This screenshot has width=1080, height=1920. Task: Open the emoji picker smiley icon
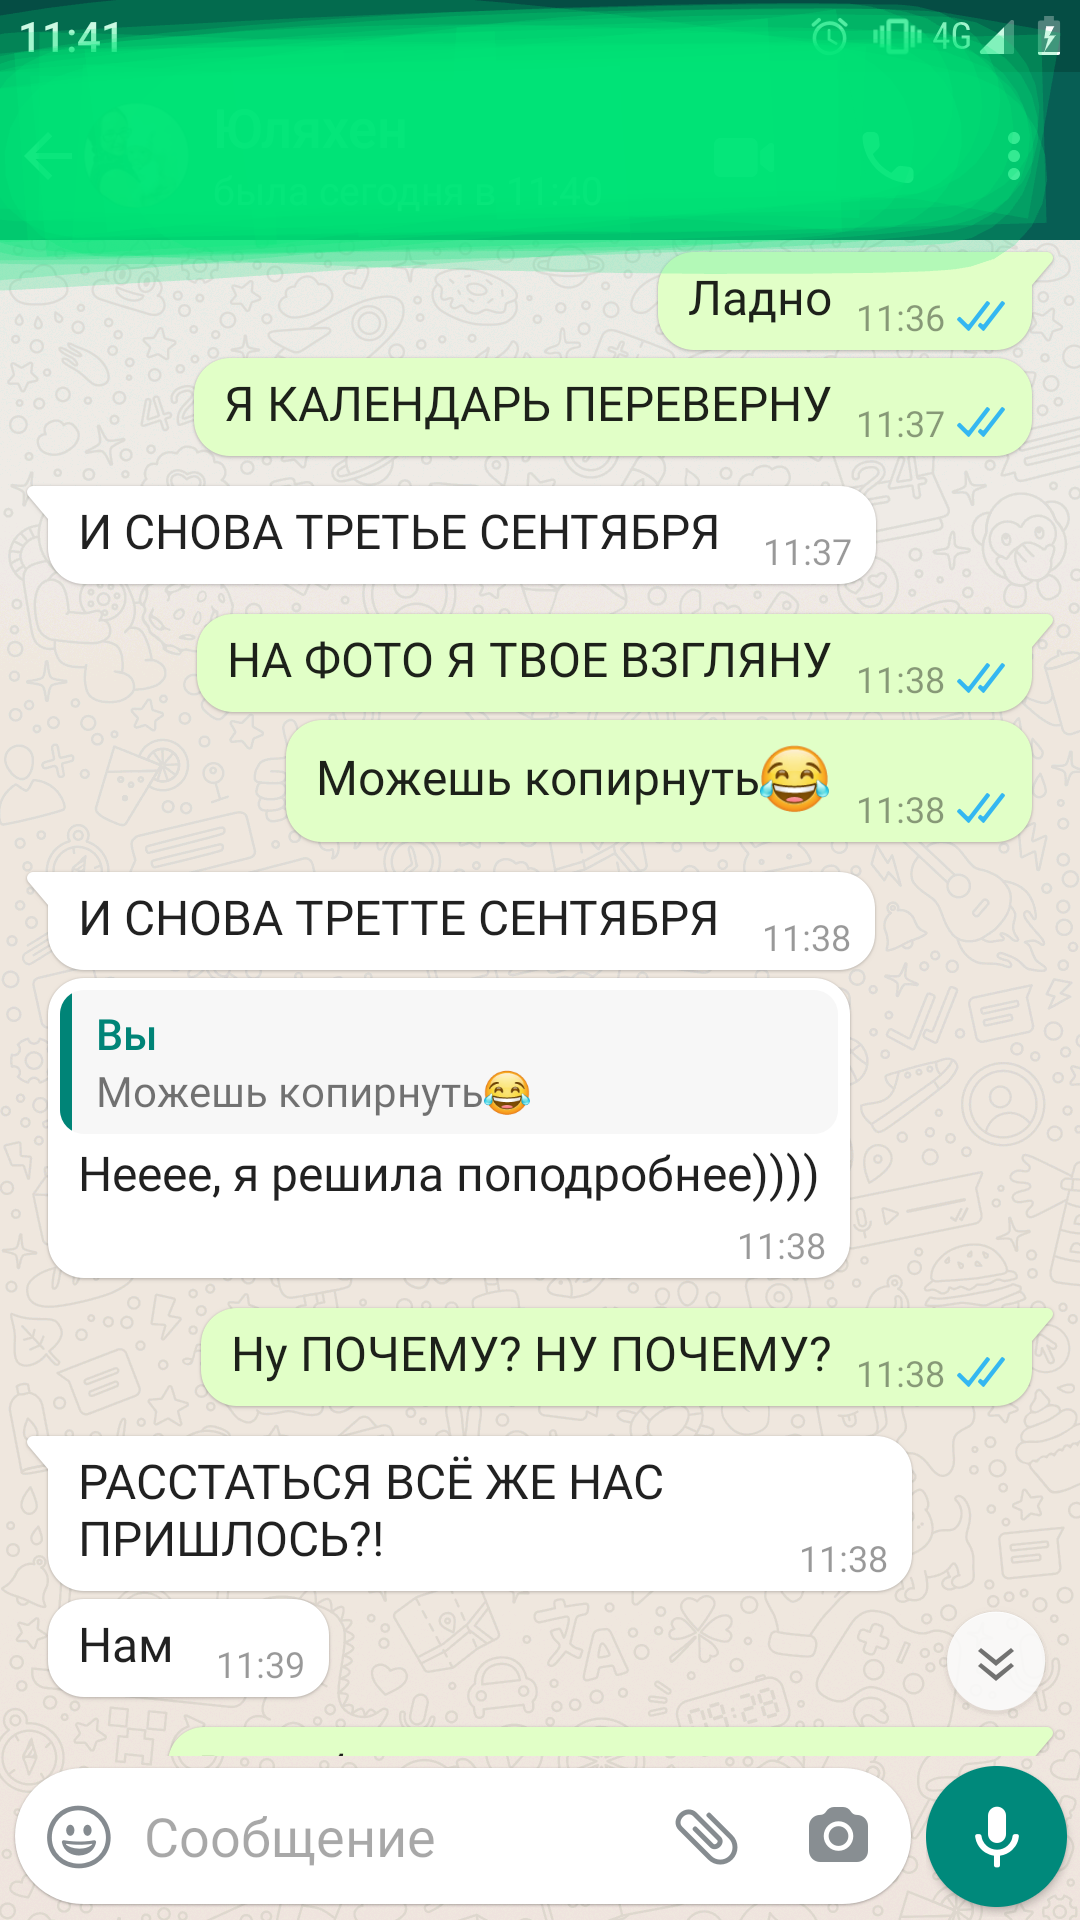pos(79,1837)
